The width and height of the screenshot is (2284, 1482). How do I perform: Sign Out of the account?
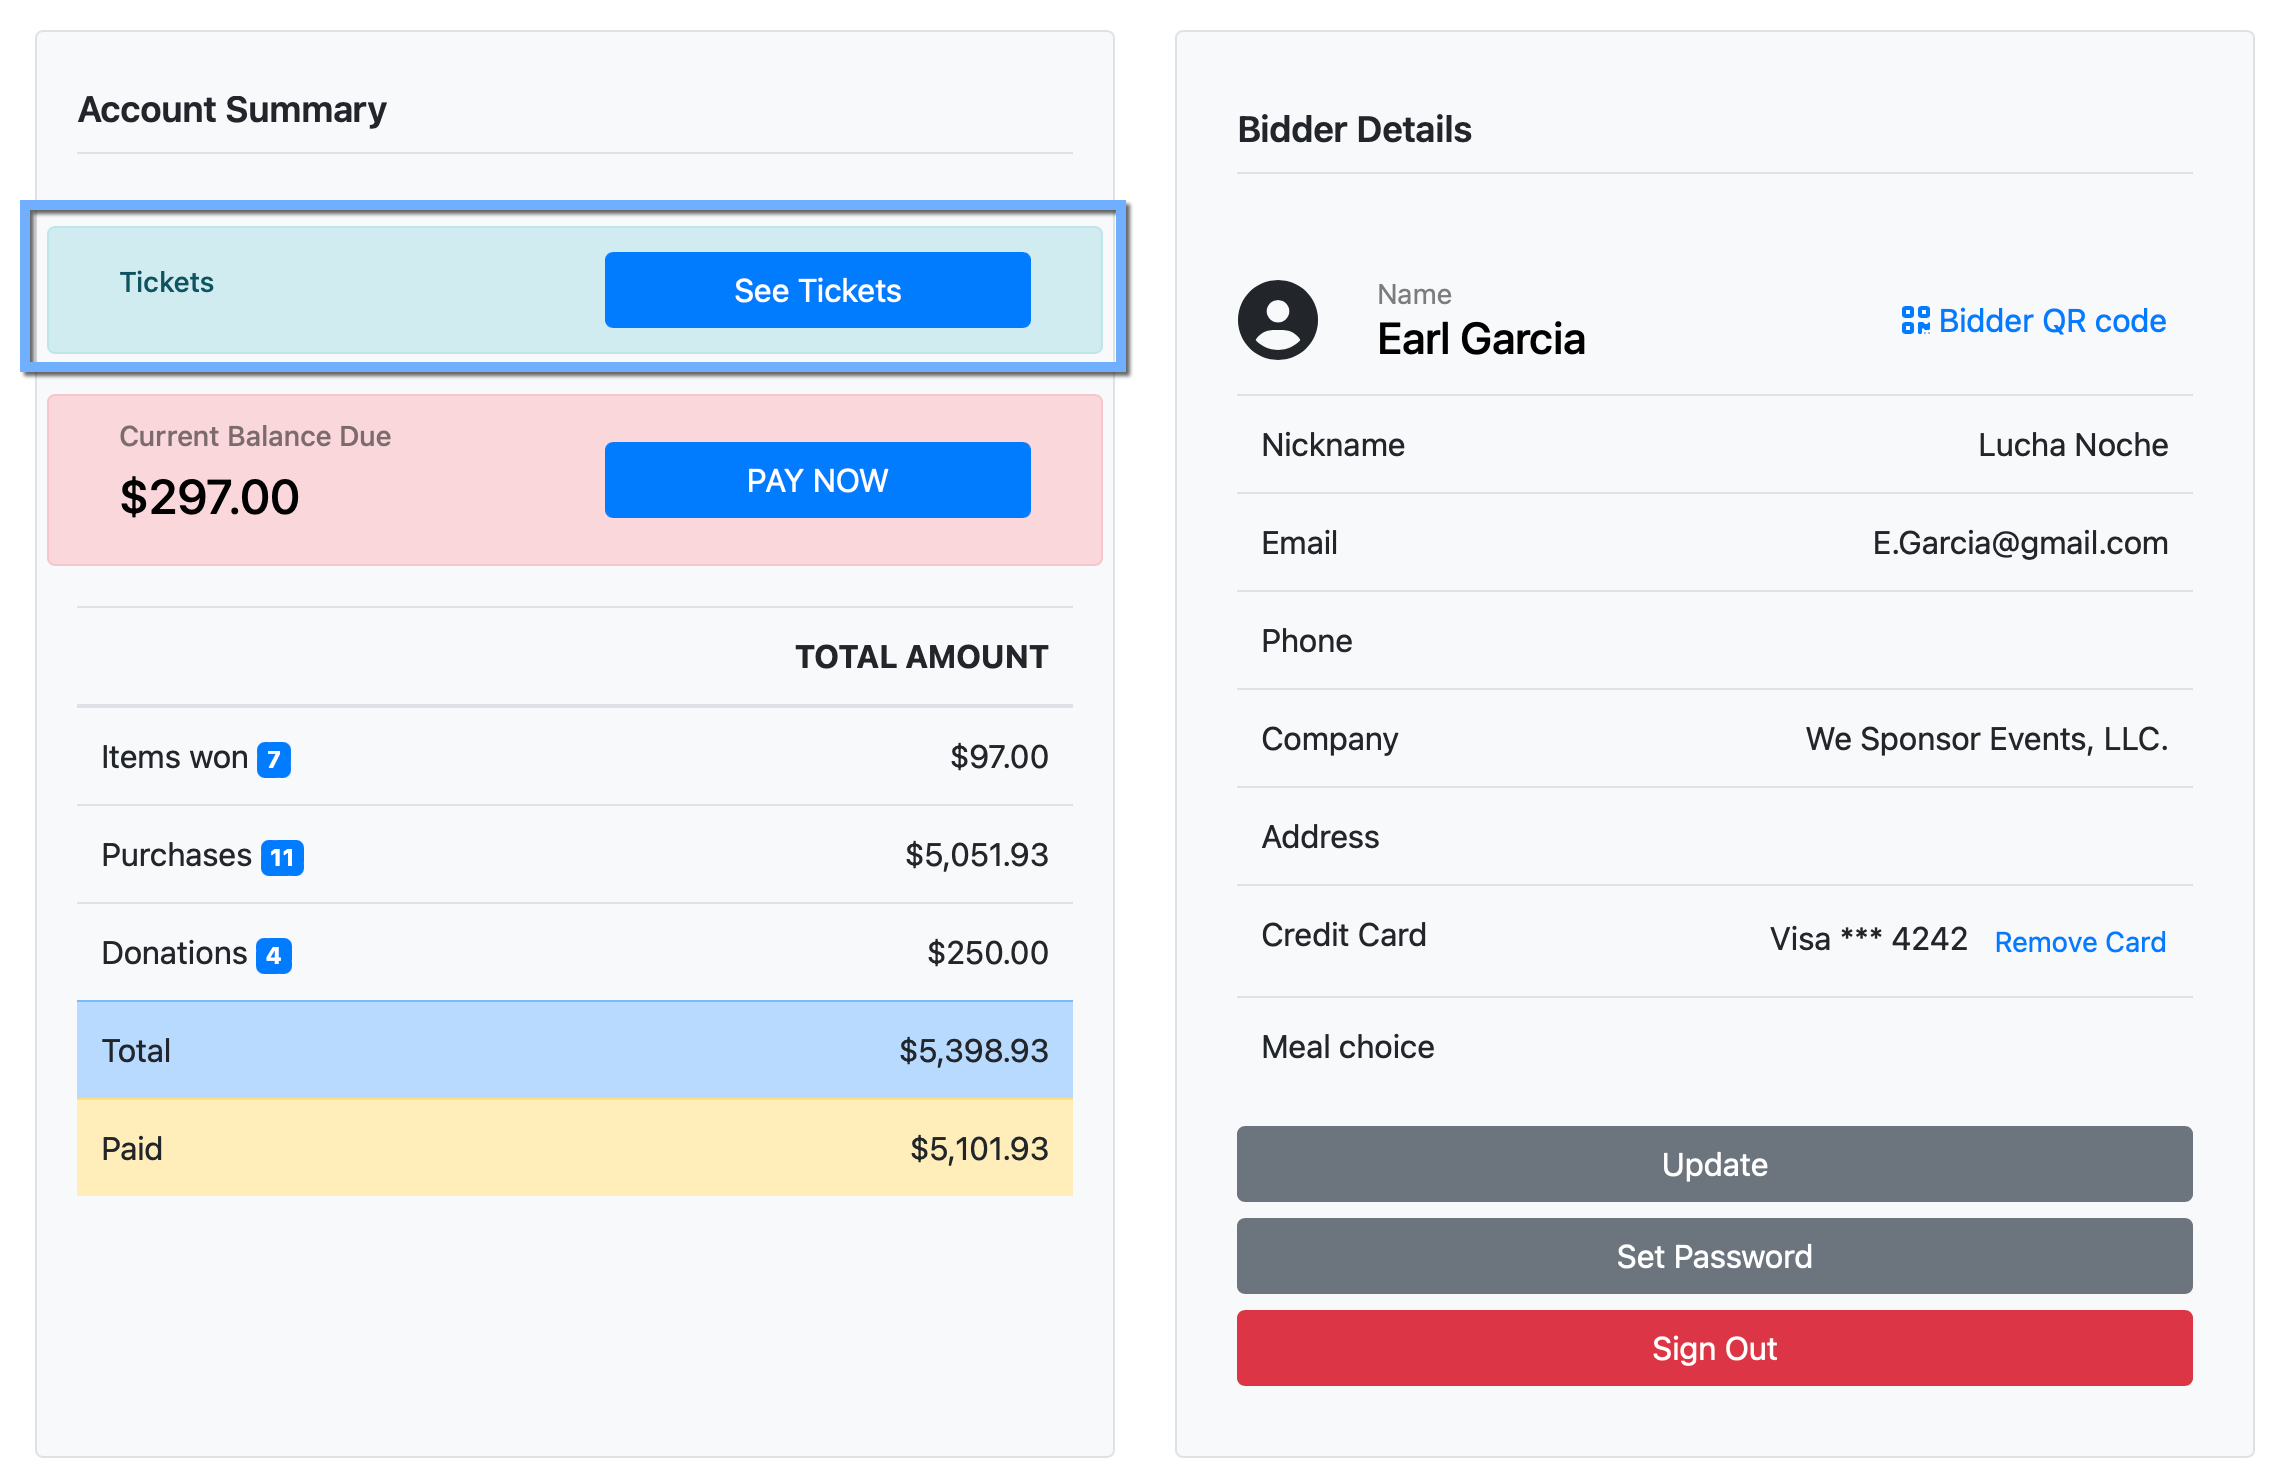point(1713,1348)
